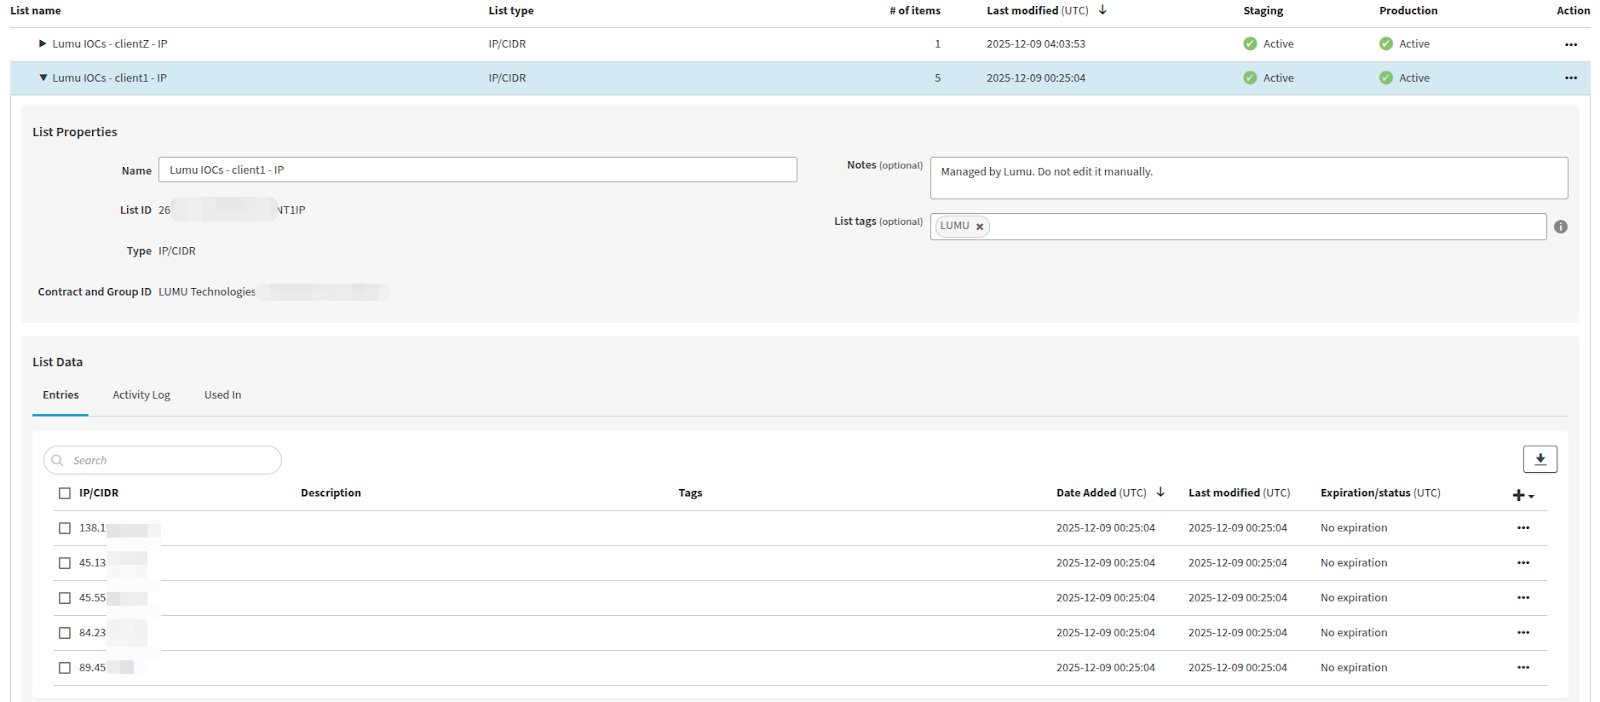Click the Notes text field
Image resolution: width=1600 pixels, height=702 pixels.
[1248, 178]
